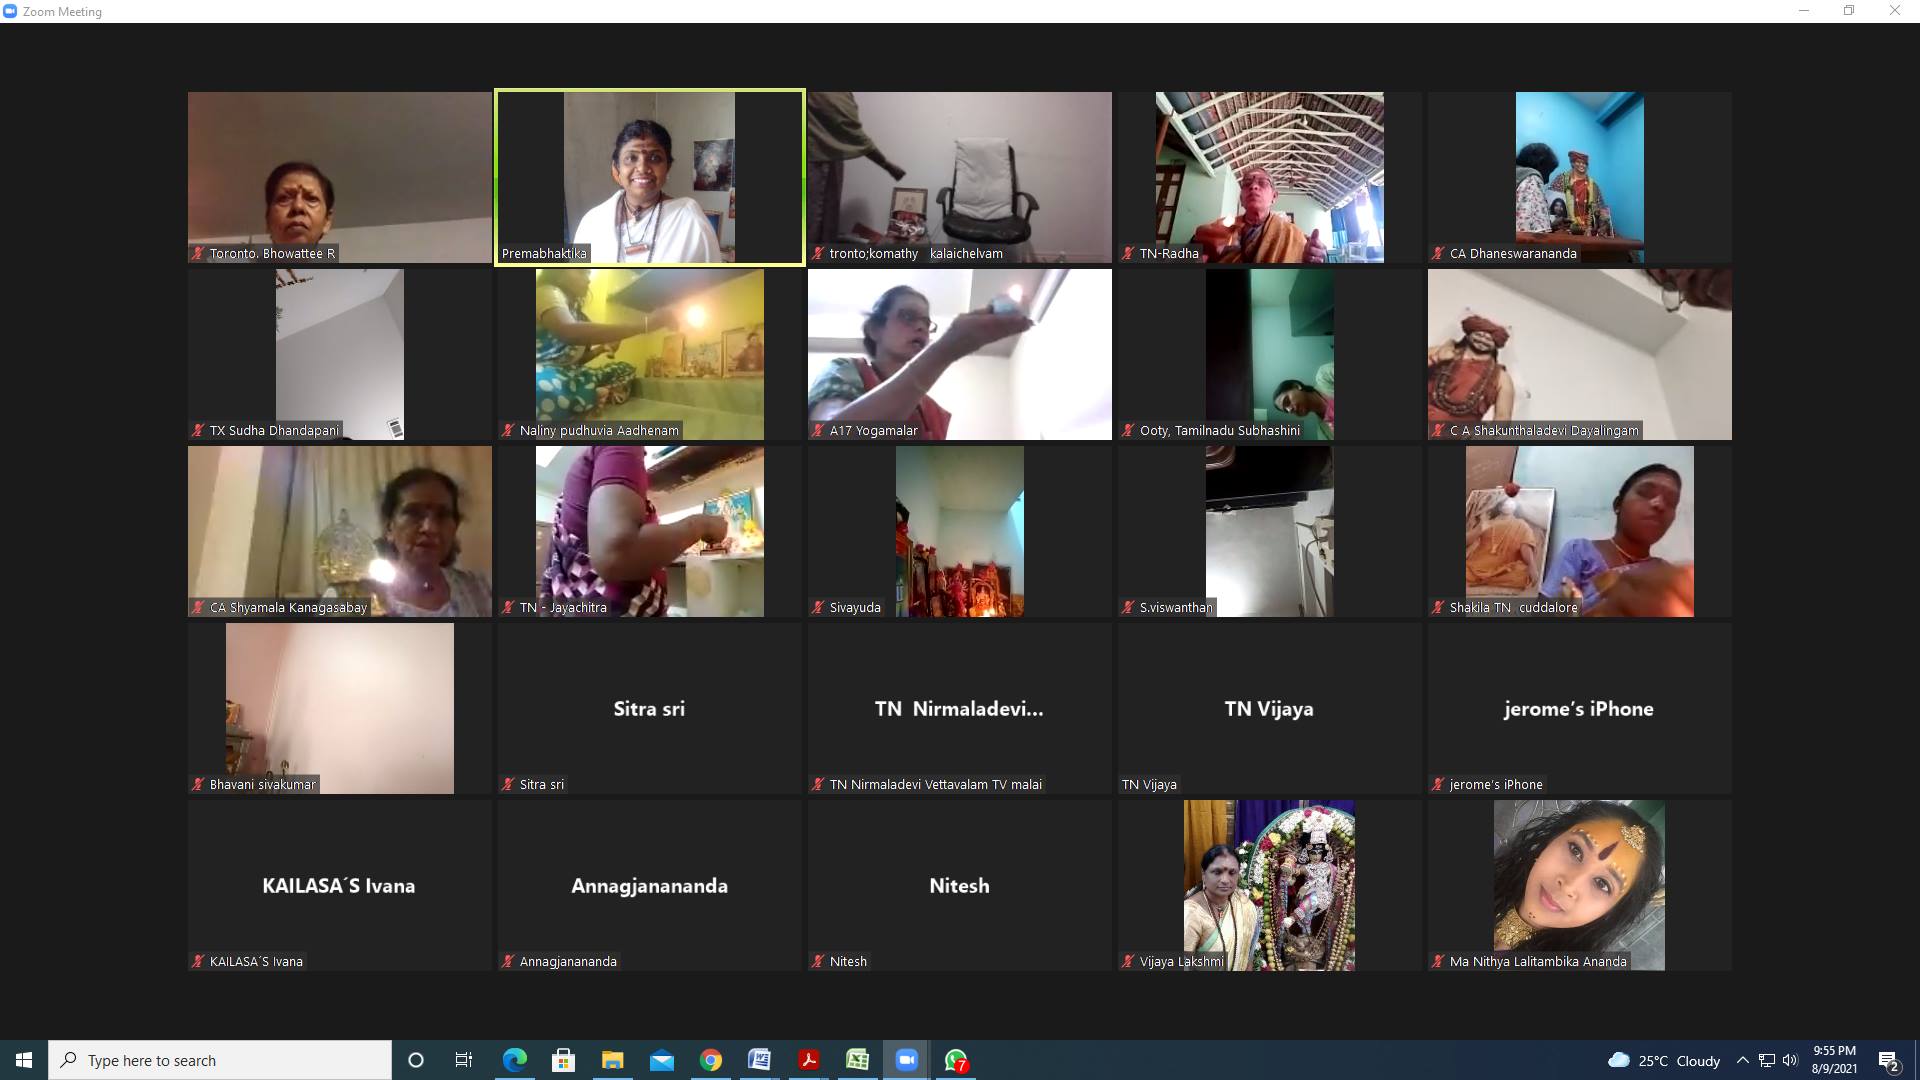Open the Windows notification center
The image size is (1920, 1080).
[1888, 1060]
